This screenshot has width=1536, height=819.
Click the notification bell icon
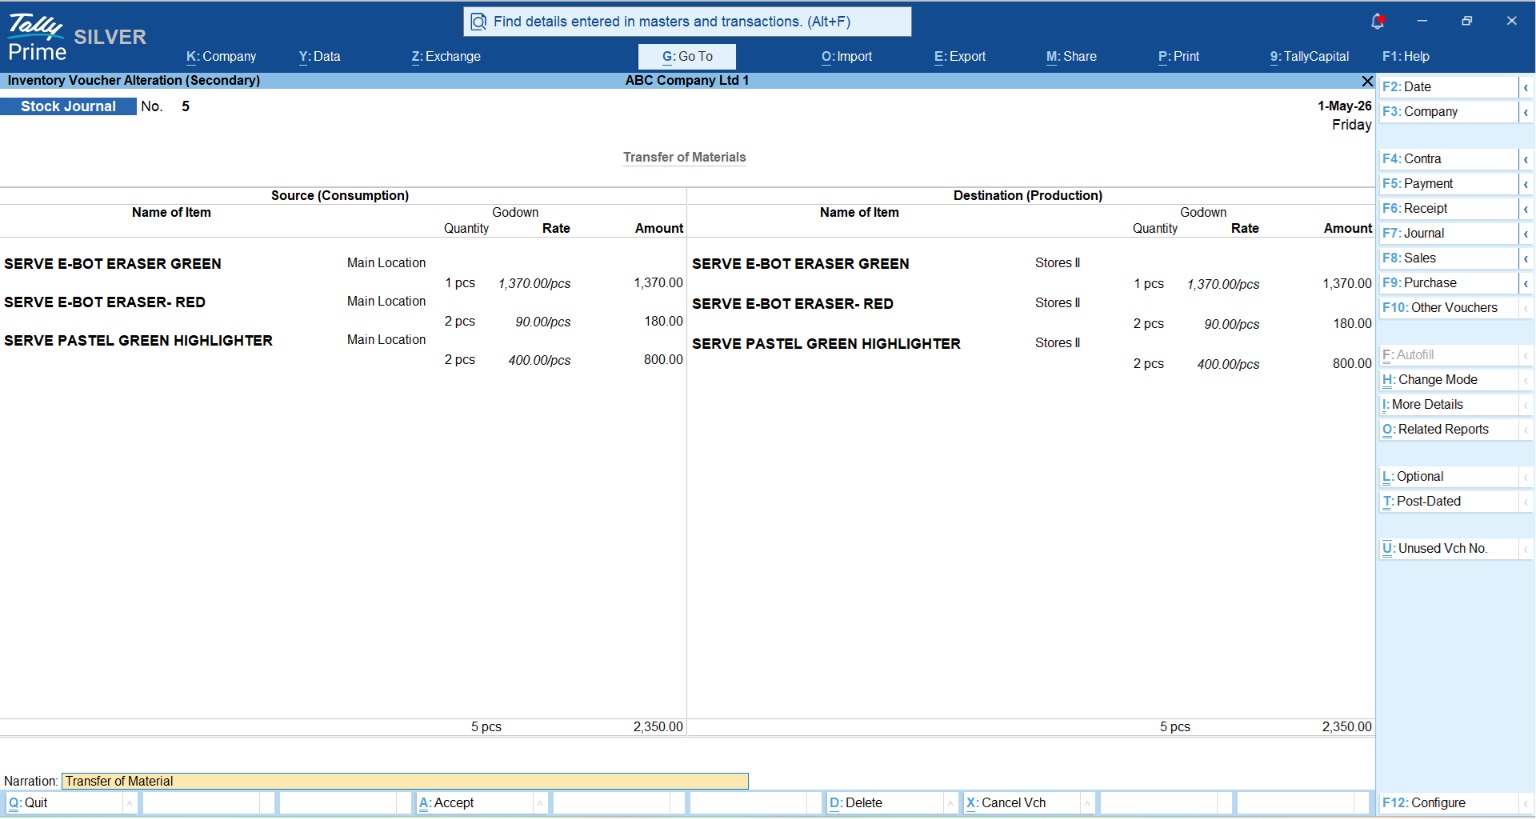[1377, 21]
